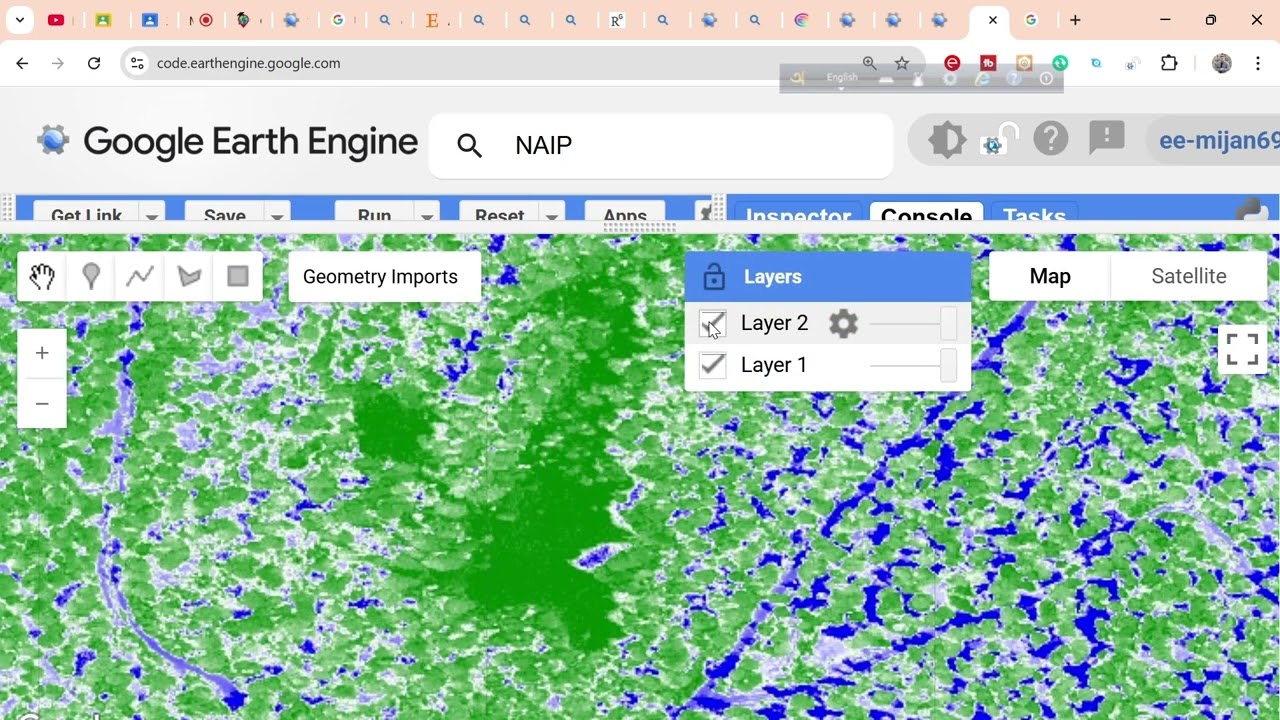
Task: Toggle Layer 1 visibility checkbox
Action: coord(712,365)
